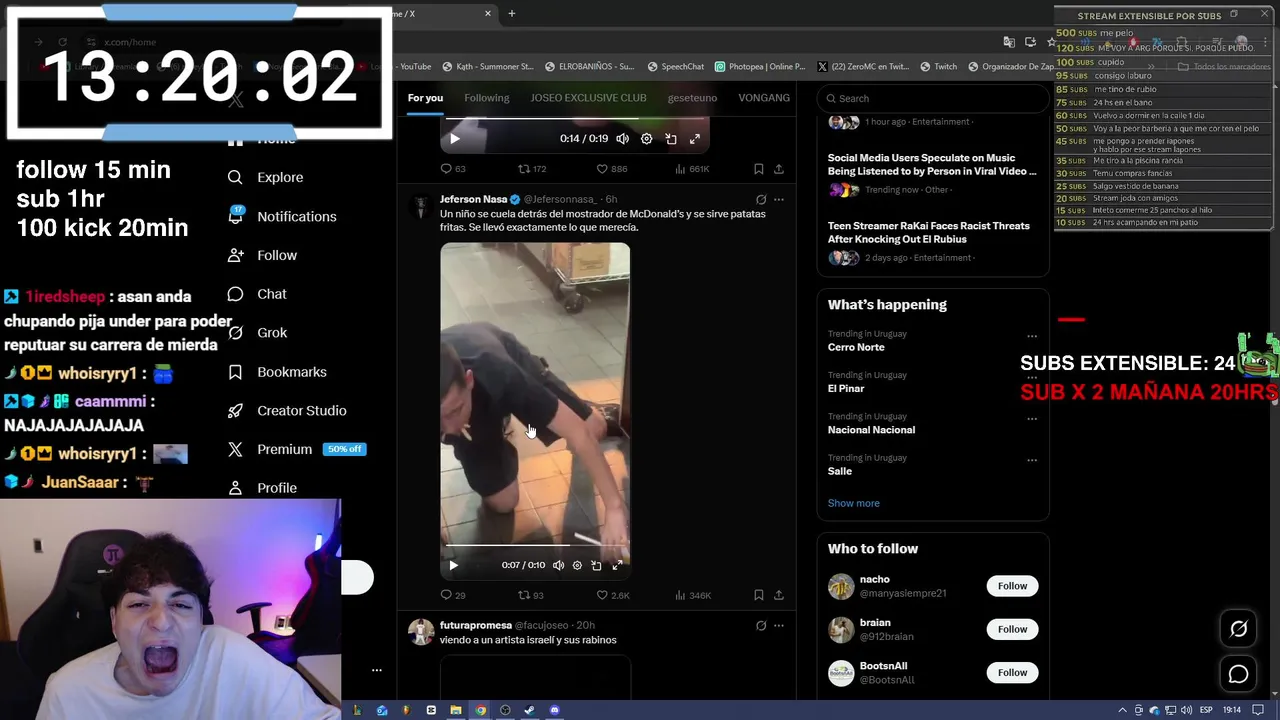This screenshot has height=720, width=1280.
Task: Open Creator Studio in the sidebar
Action: (x=287, y=410)
